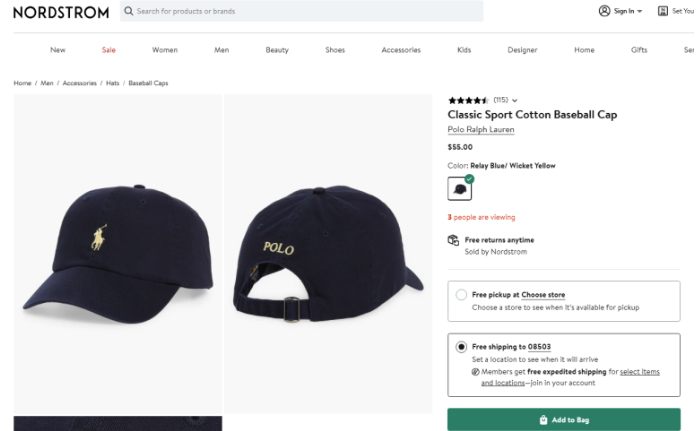Click bag icon on Add to Bag
The height and width of the screenshot is (431, 699).
[542, 420]
